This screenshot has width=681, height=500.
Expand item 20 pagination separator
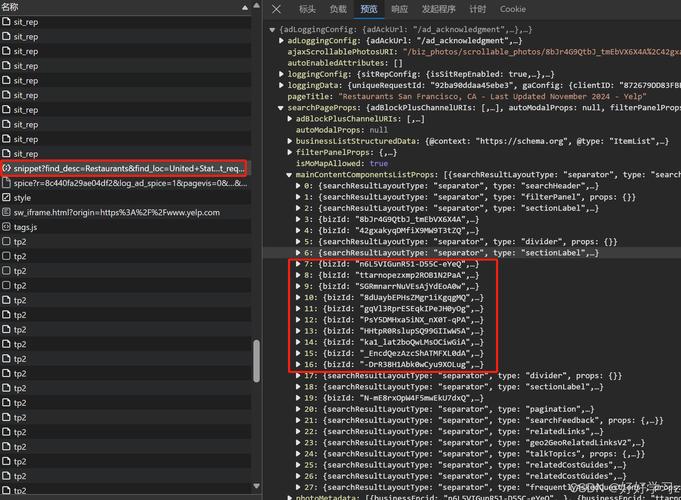tap(298, 409)
